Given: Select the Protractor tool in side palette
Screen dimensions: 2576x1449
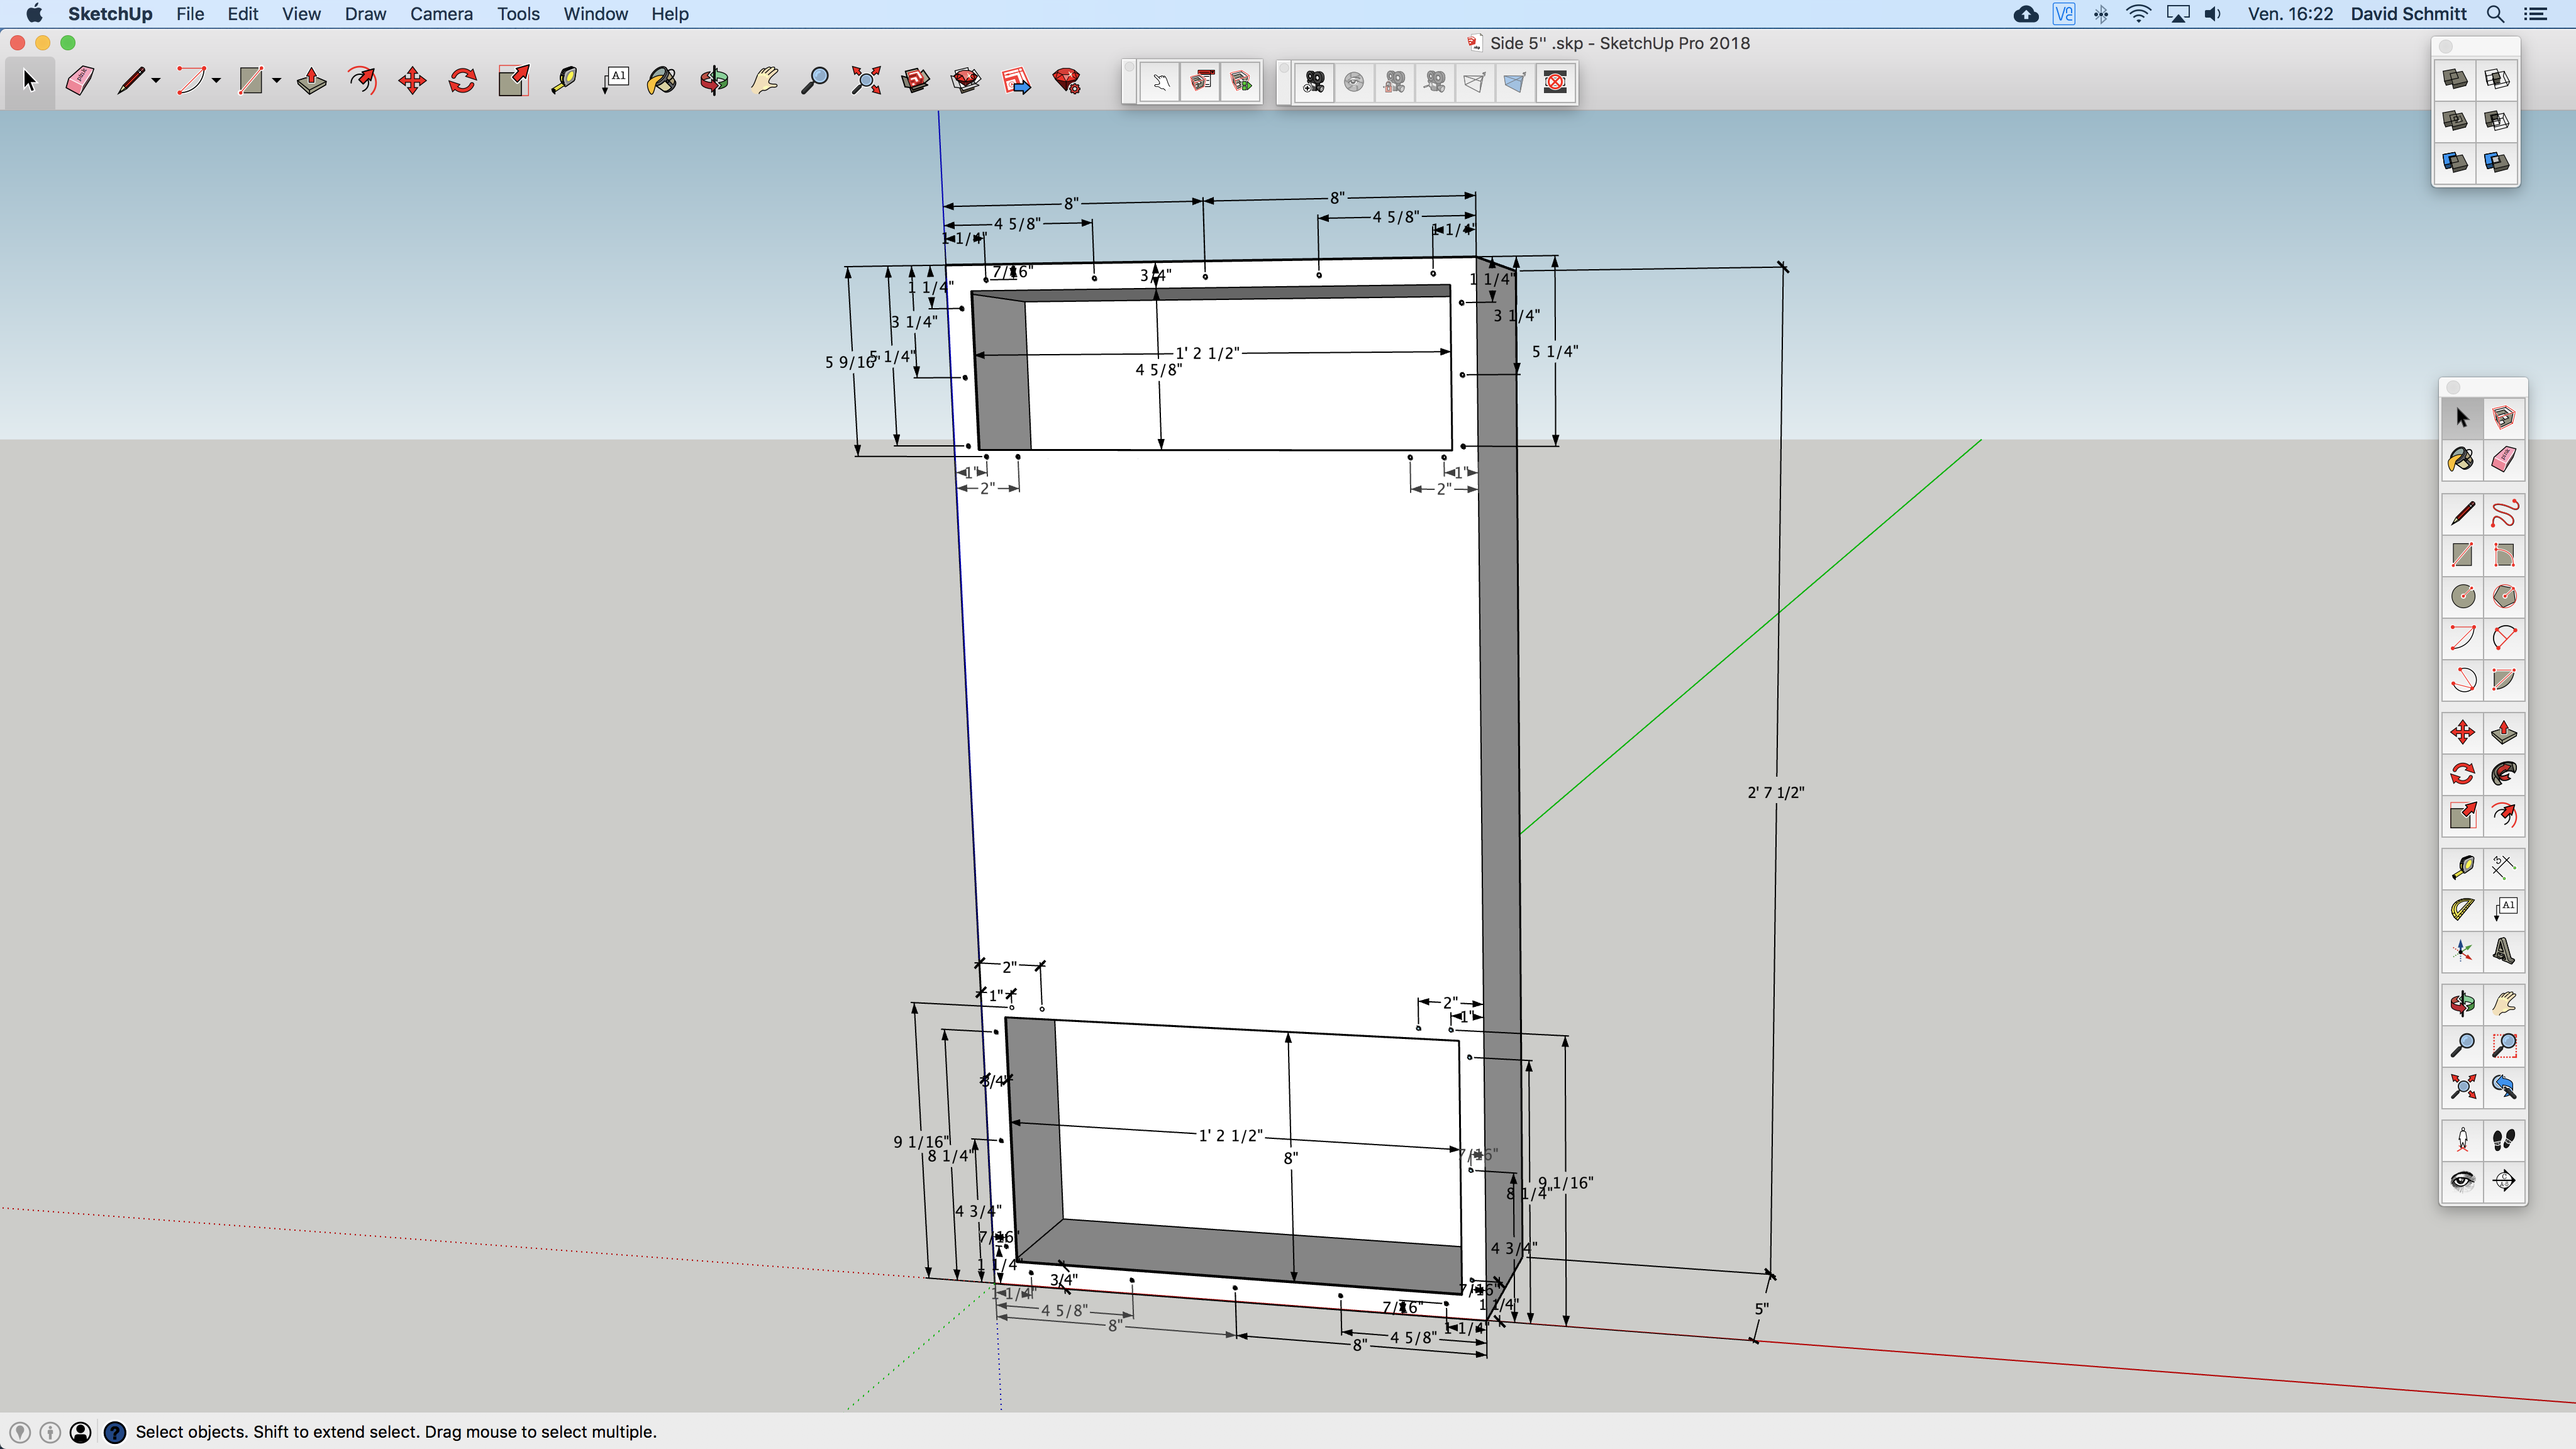Looking at the screenshot, I should 2462,909.
